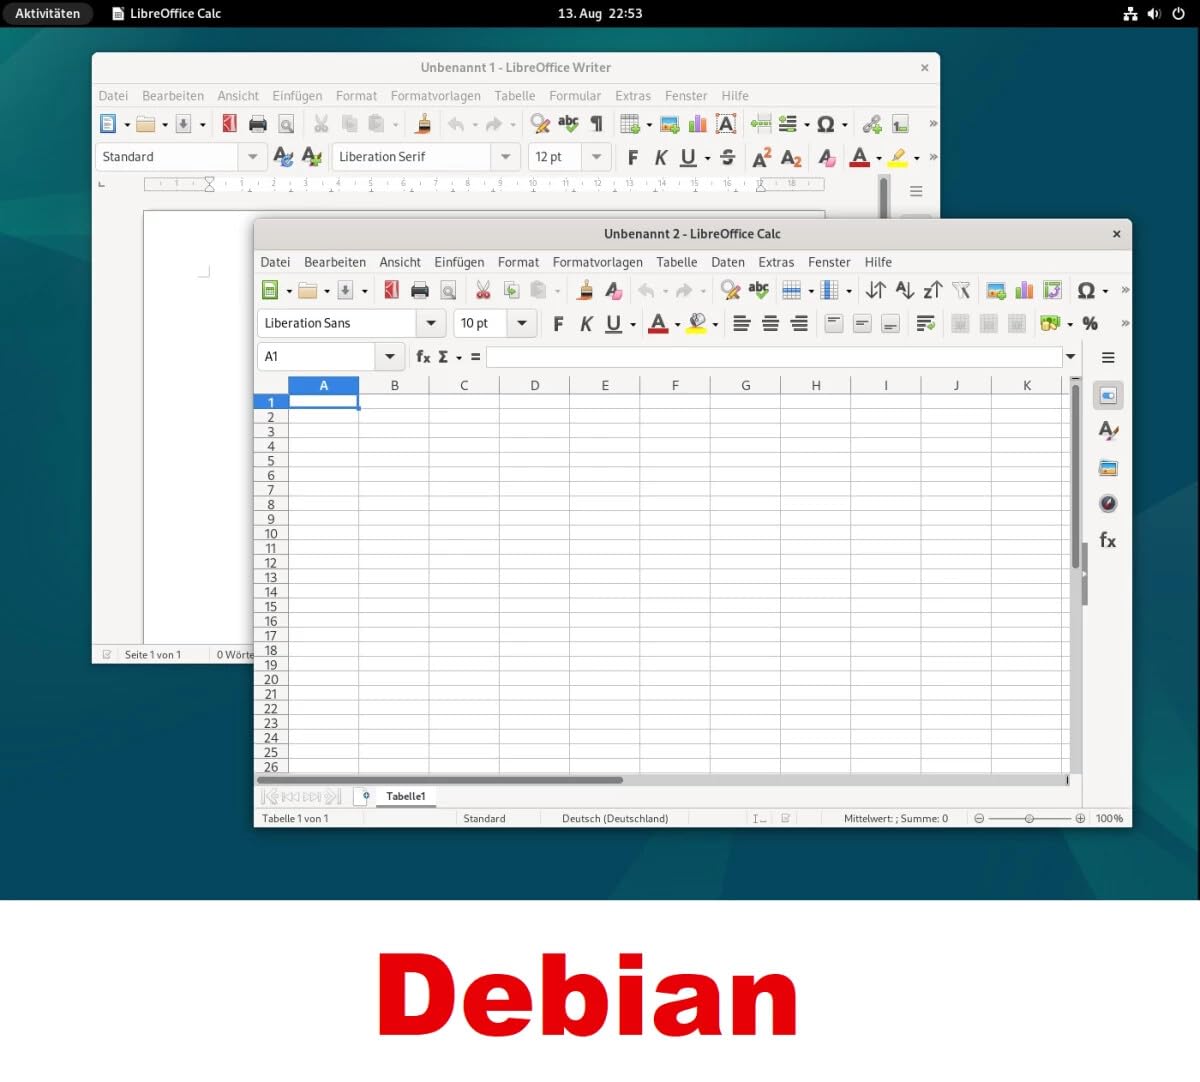Expand Writer font name dropdown

505,157
